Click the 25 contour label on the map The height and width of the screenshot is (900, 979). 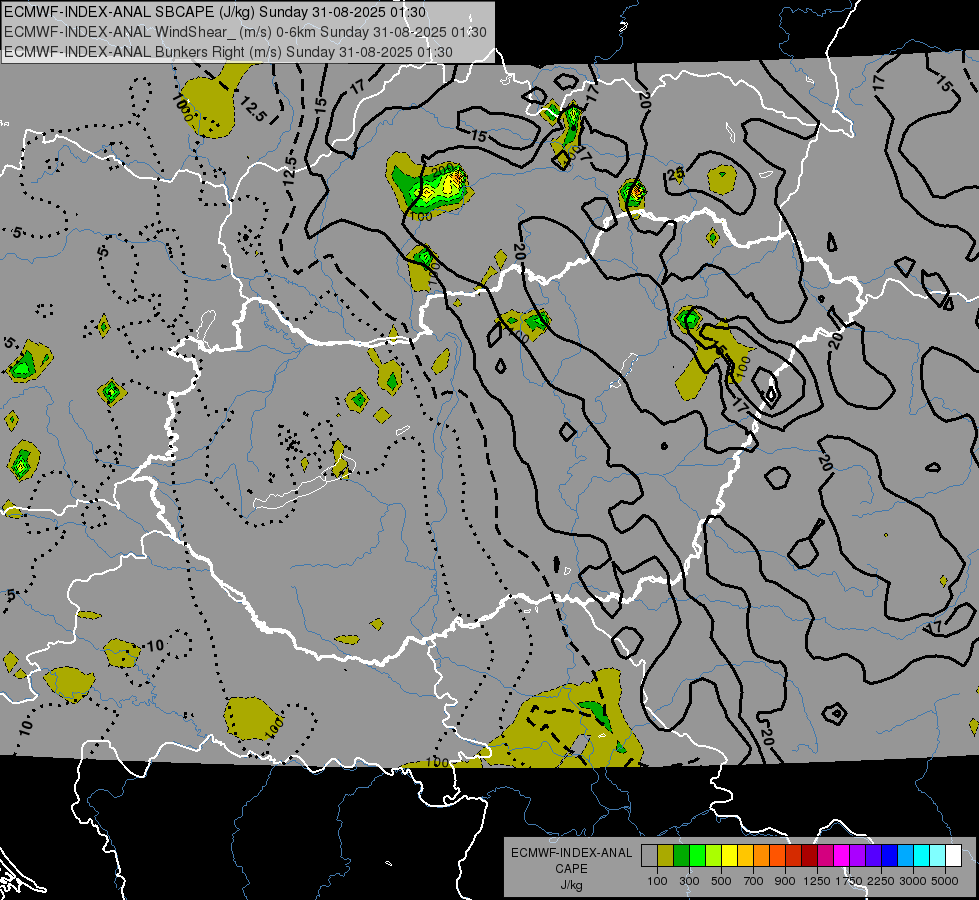point(676,174)
